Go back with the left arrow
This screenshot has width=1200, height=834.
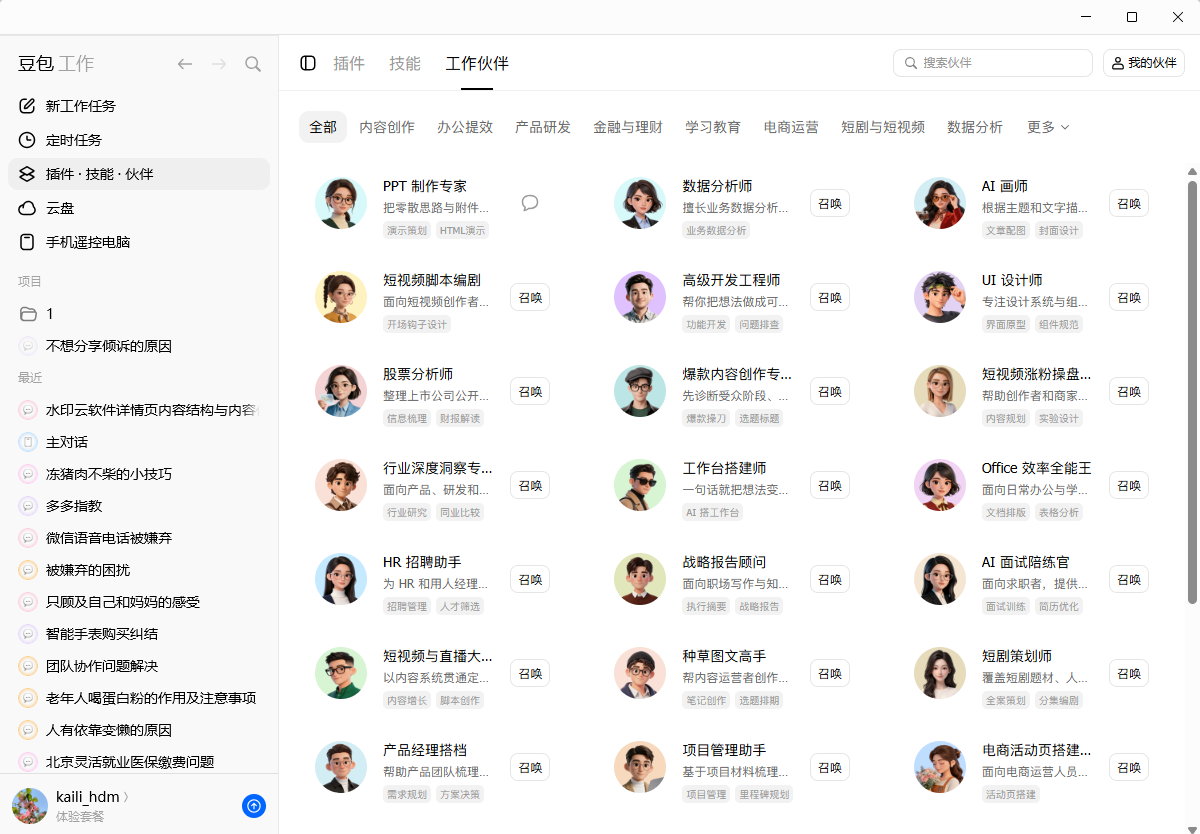(185, 64)
